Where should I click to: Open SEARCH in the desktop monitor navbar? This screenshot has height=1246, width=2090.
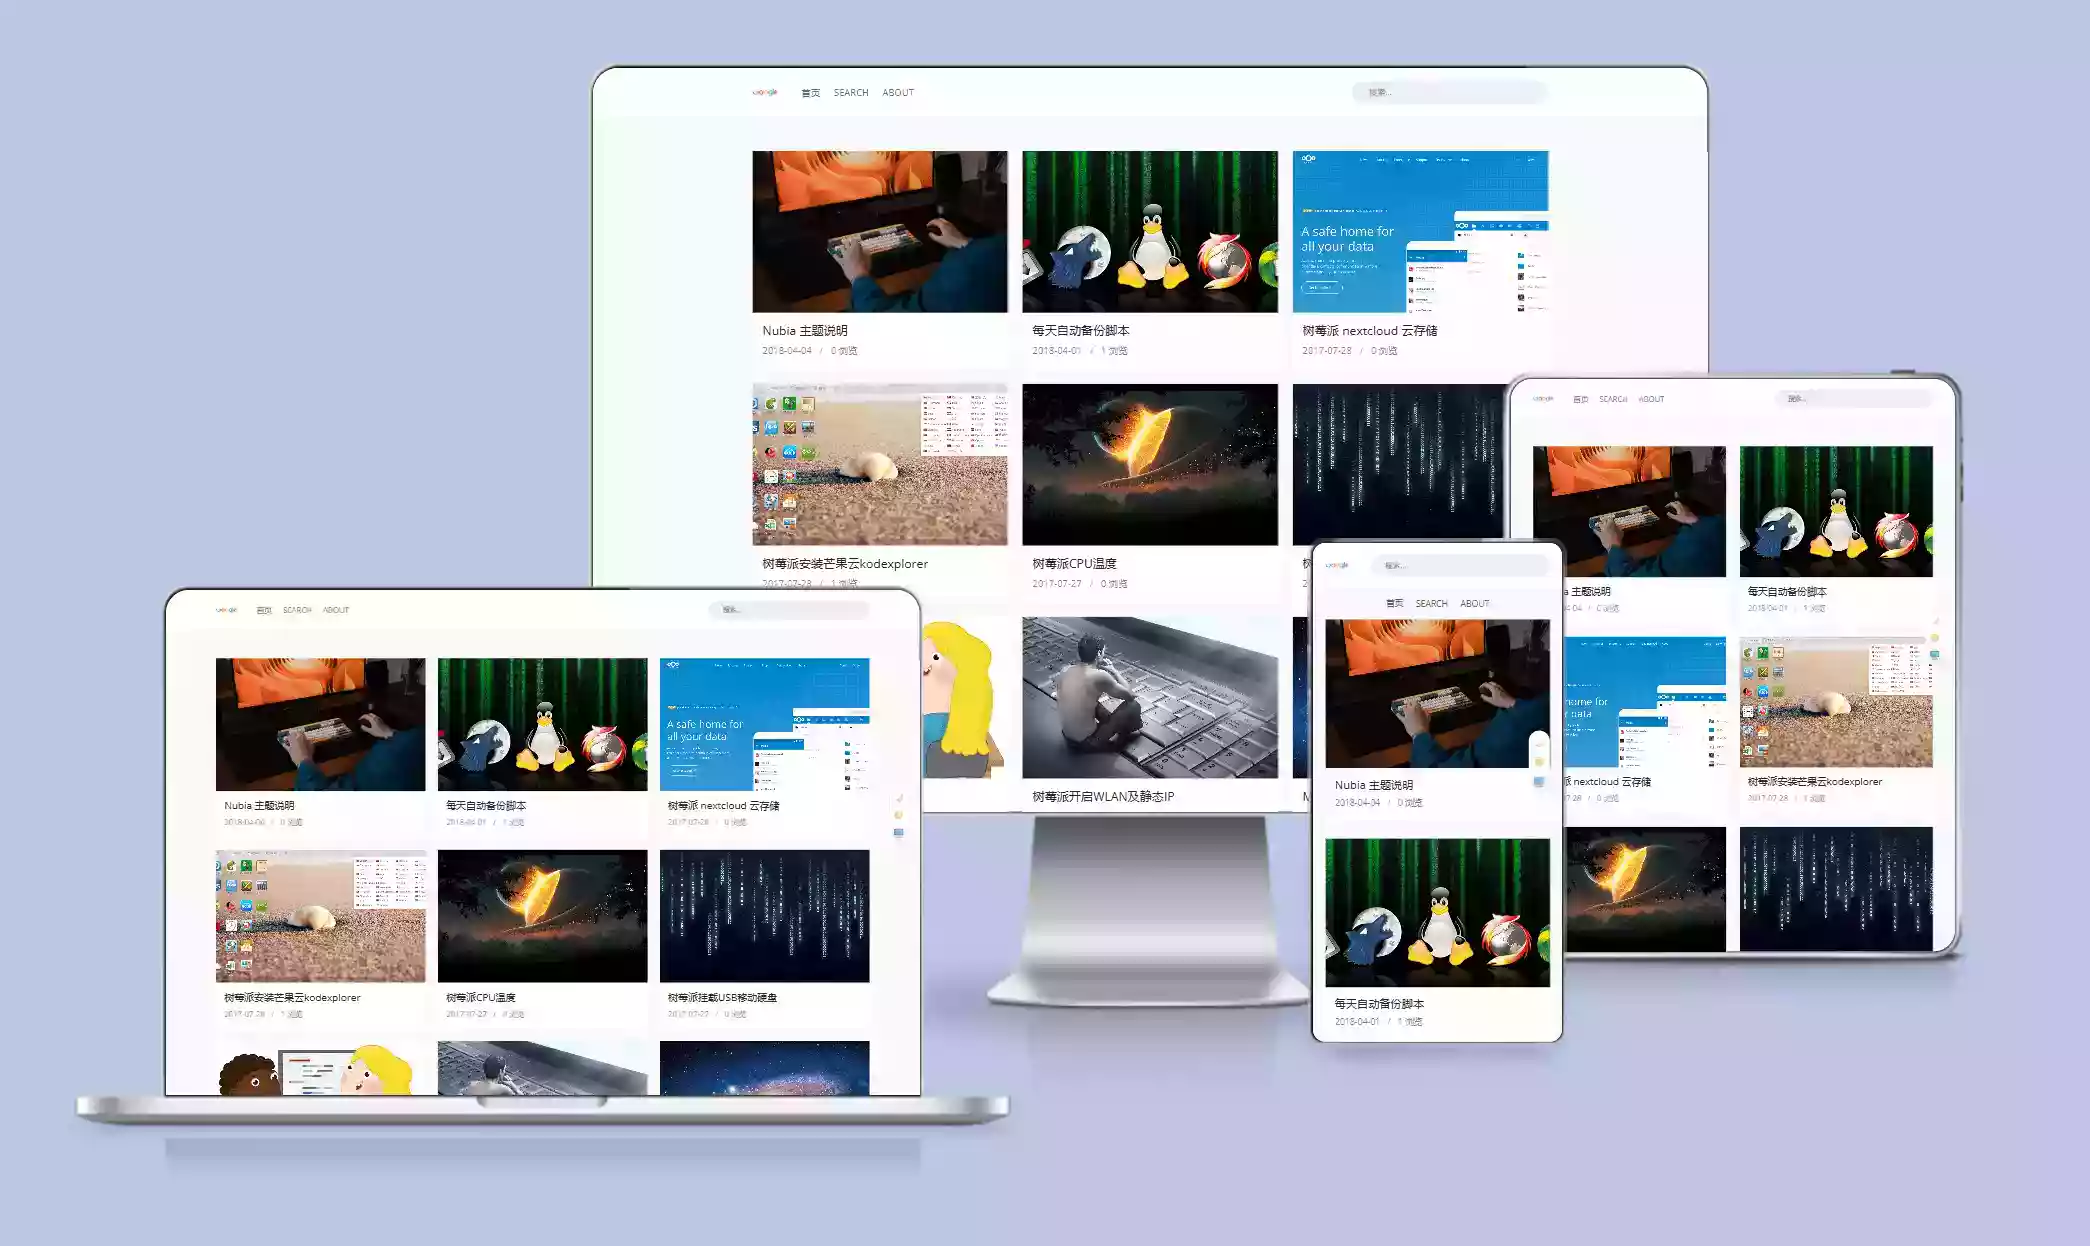tap(851, 93)
